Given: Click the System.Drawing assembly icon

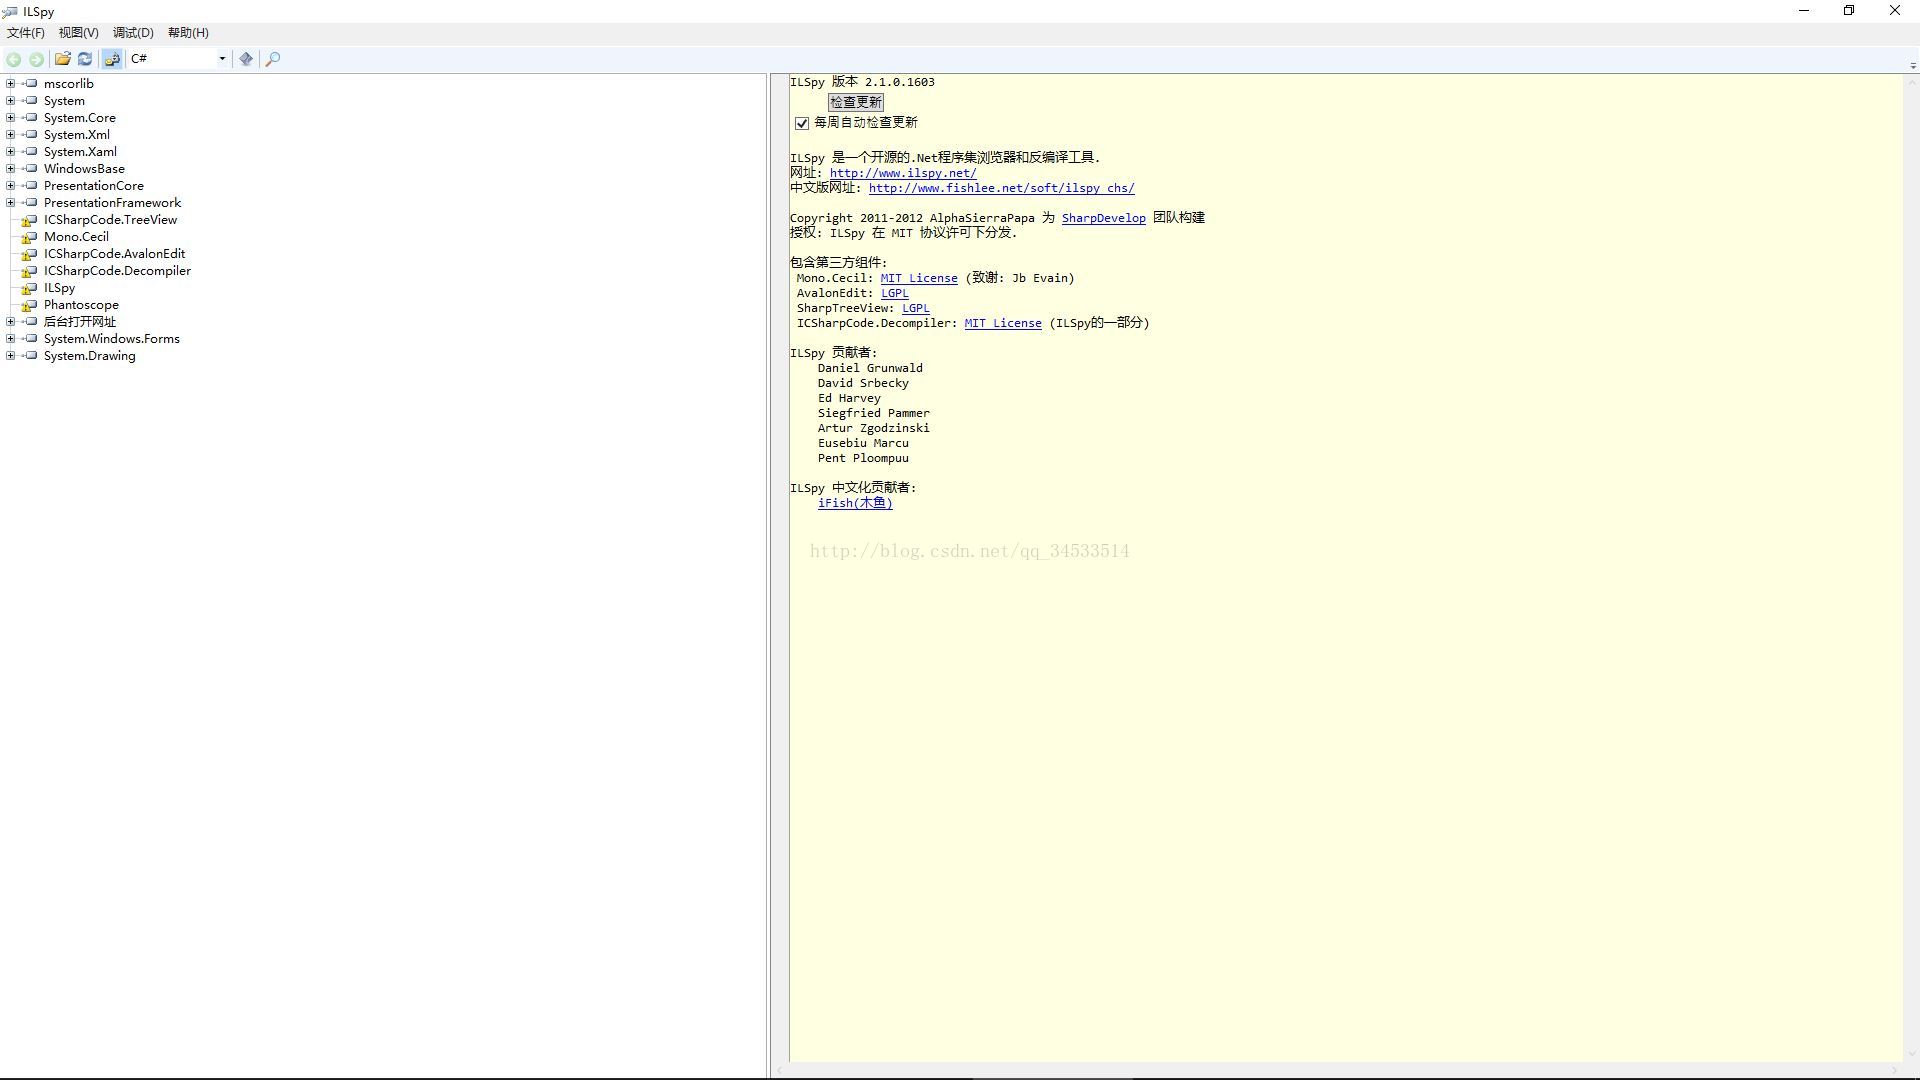Looking at the screenshot, I should coord(30,356).
